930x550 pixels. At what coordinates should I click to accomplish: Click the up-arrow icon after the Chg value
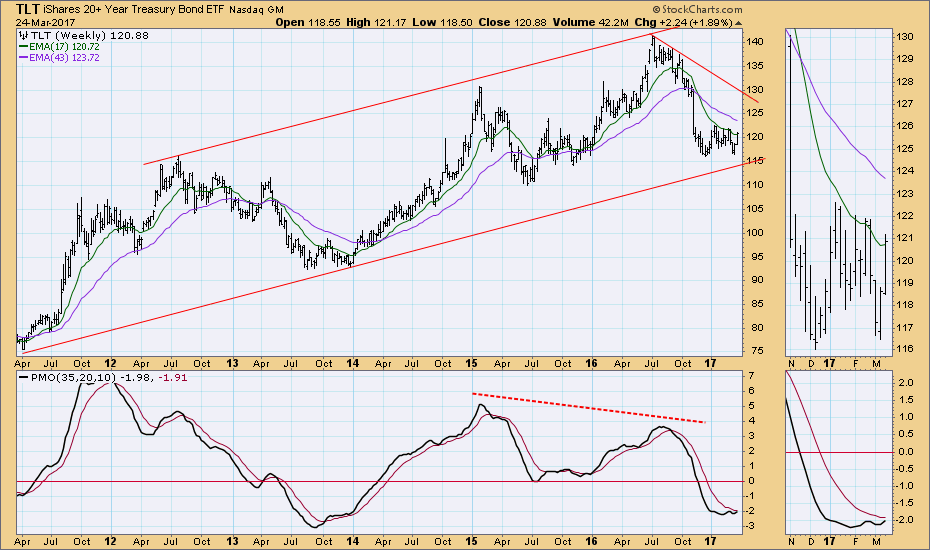tap(738, 23)
